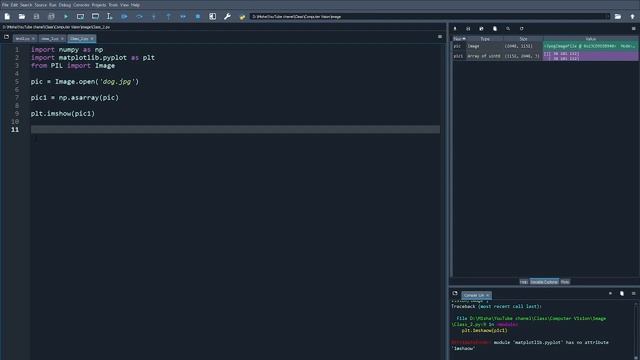This screenshot has height=360, width=640.
Task: Open preferences with the wrench icon
Action: [x=227, y=17]
